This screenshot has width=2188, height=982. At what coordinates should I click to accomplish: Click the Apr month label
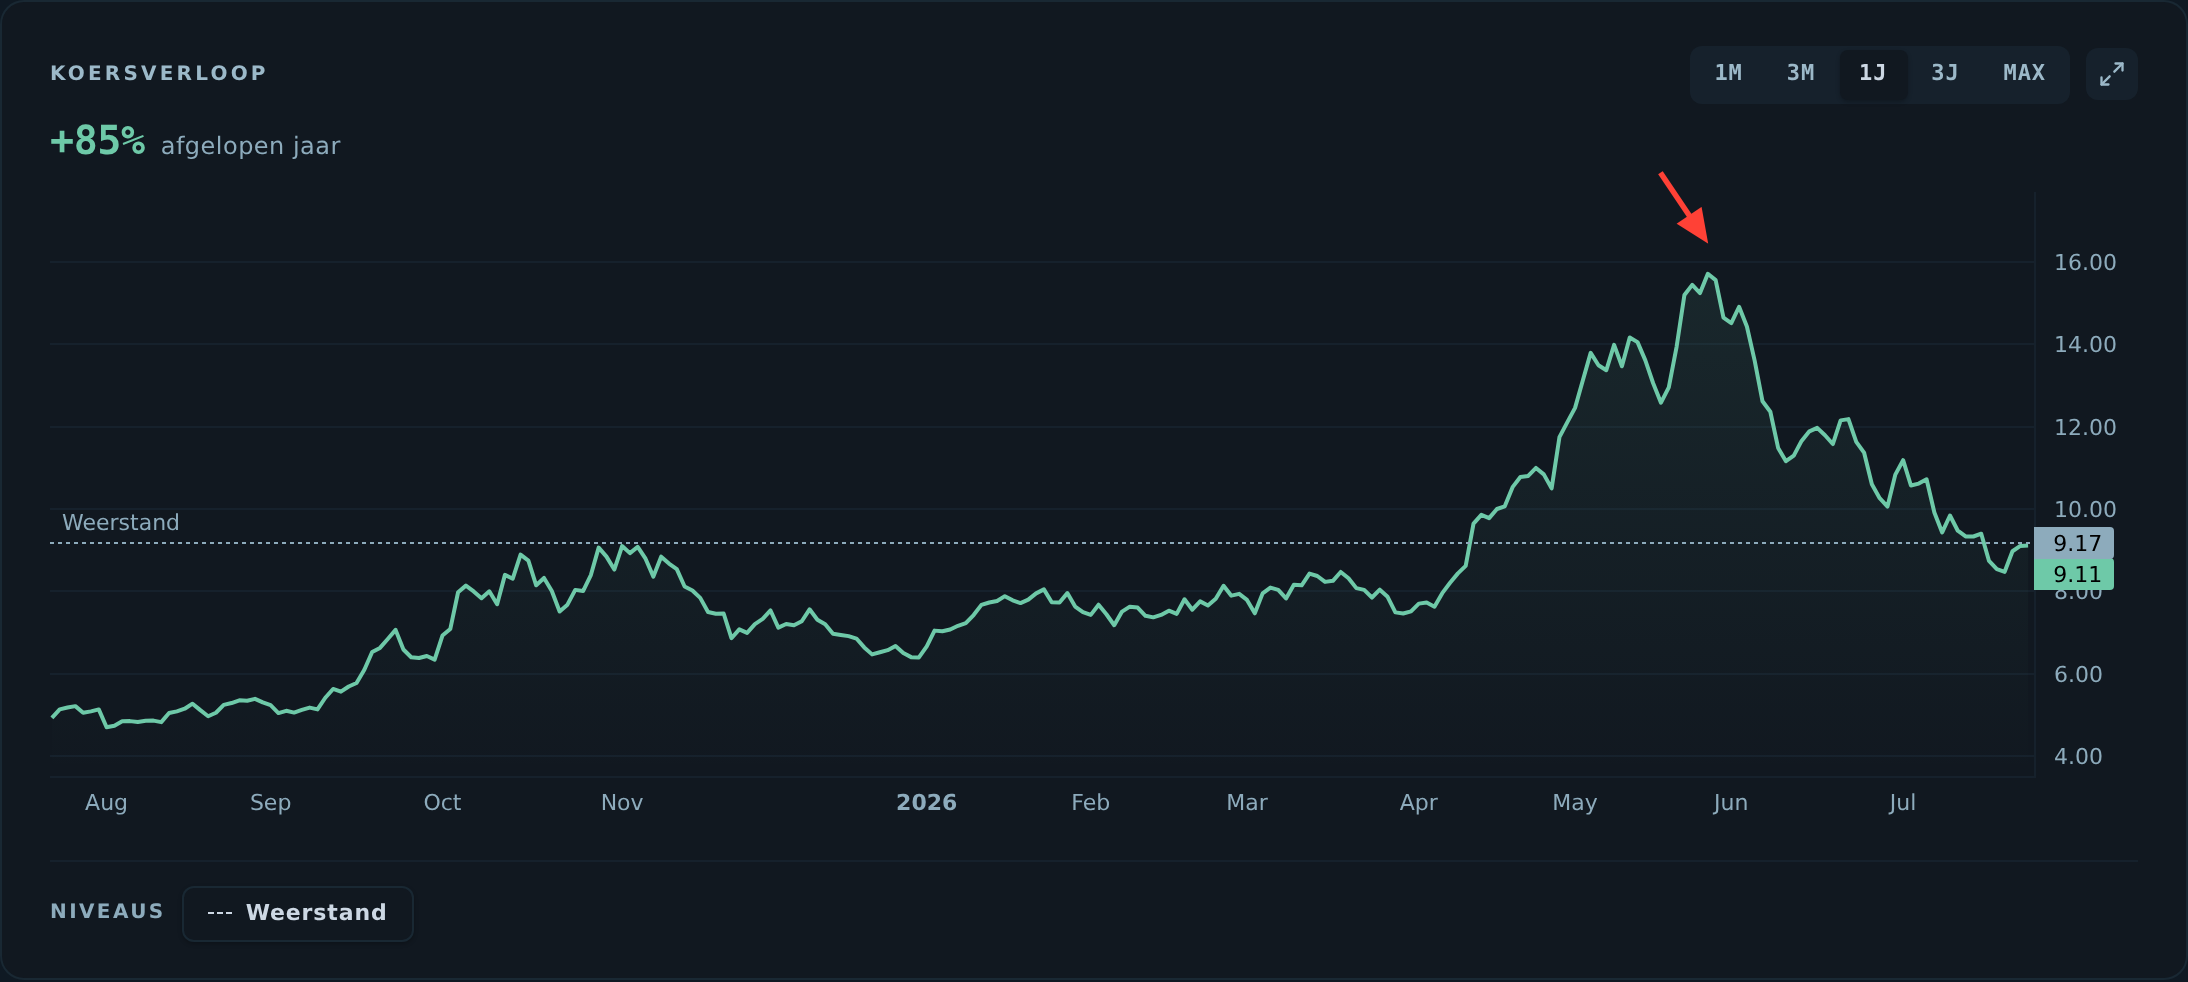tap(1418, 802)
